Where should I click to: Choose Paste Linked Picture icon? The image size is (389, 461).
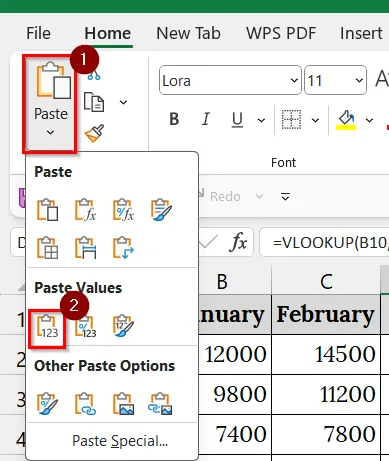[x=161, y=404]
